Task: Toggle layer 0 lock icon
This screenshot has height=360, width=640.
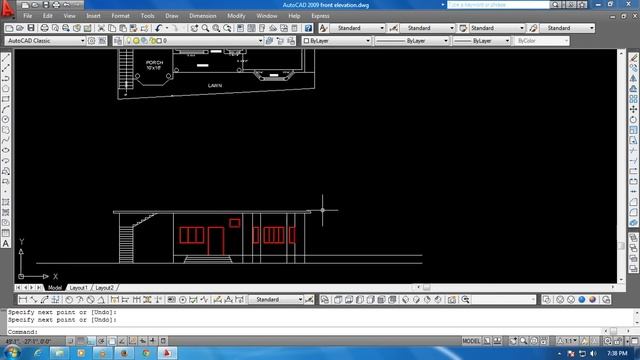Action: coord(152,41)
